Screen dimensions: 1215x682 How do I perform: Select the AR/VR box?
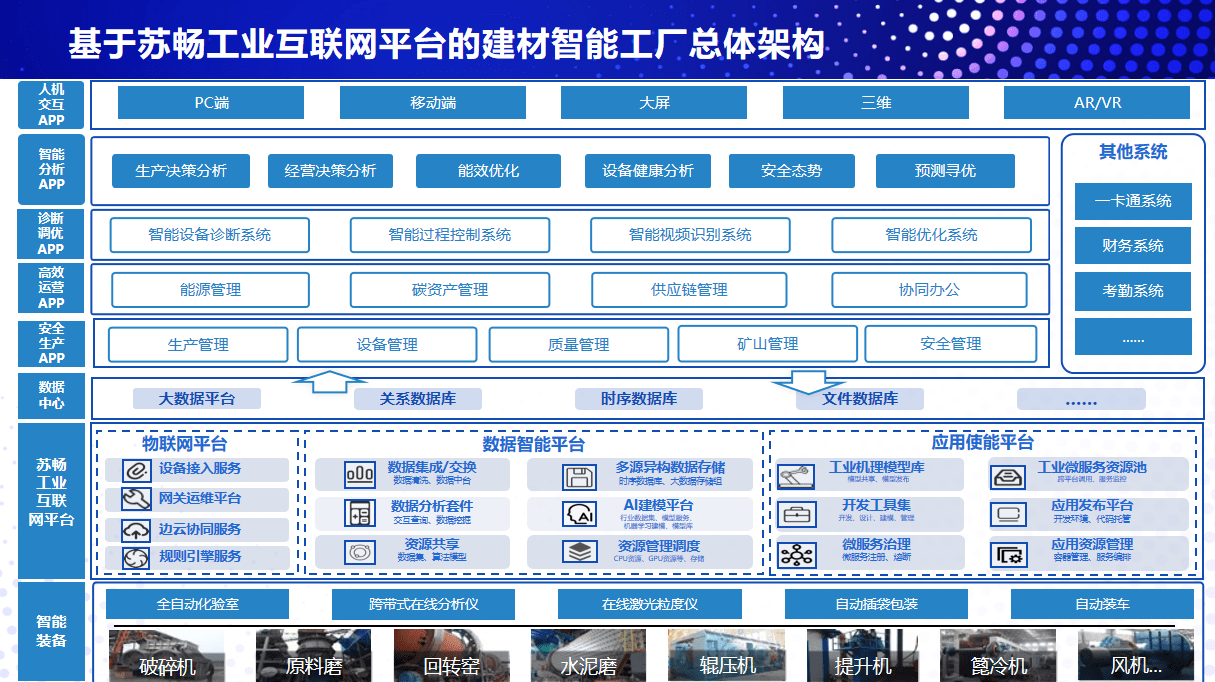tap(1097, 103)
